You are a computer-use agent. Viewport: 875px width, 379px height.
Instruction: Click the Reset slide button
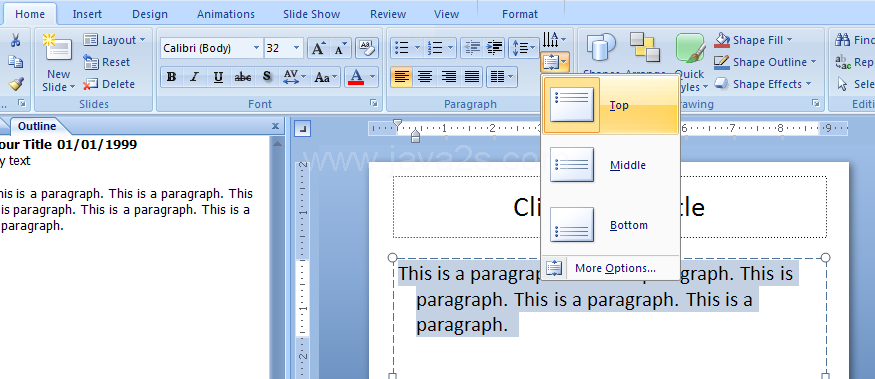106,62
